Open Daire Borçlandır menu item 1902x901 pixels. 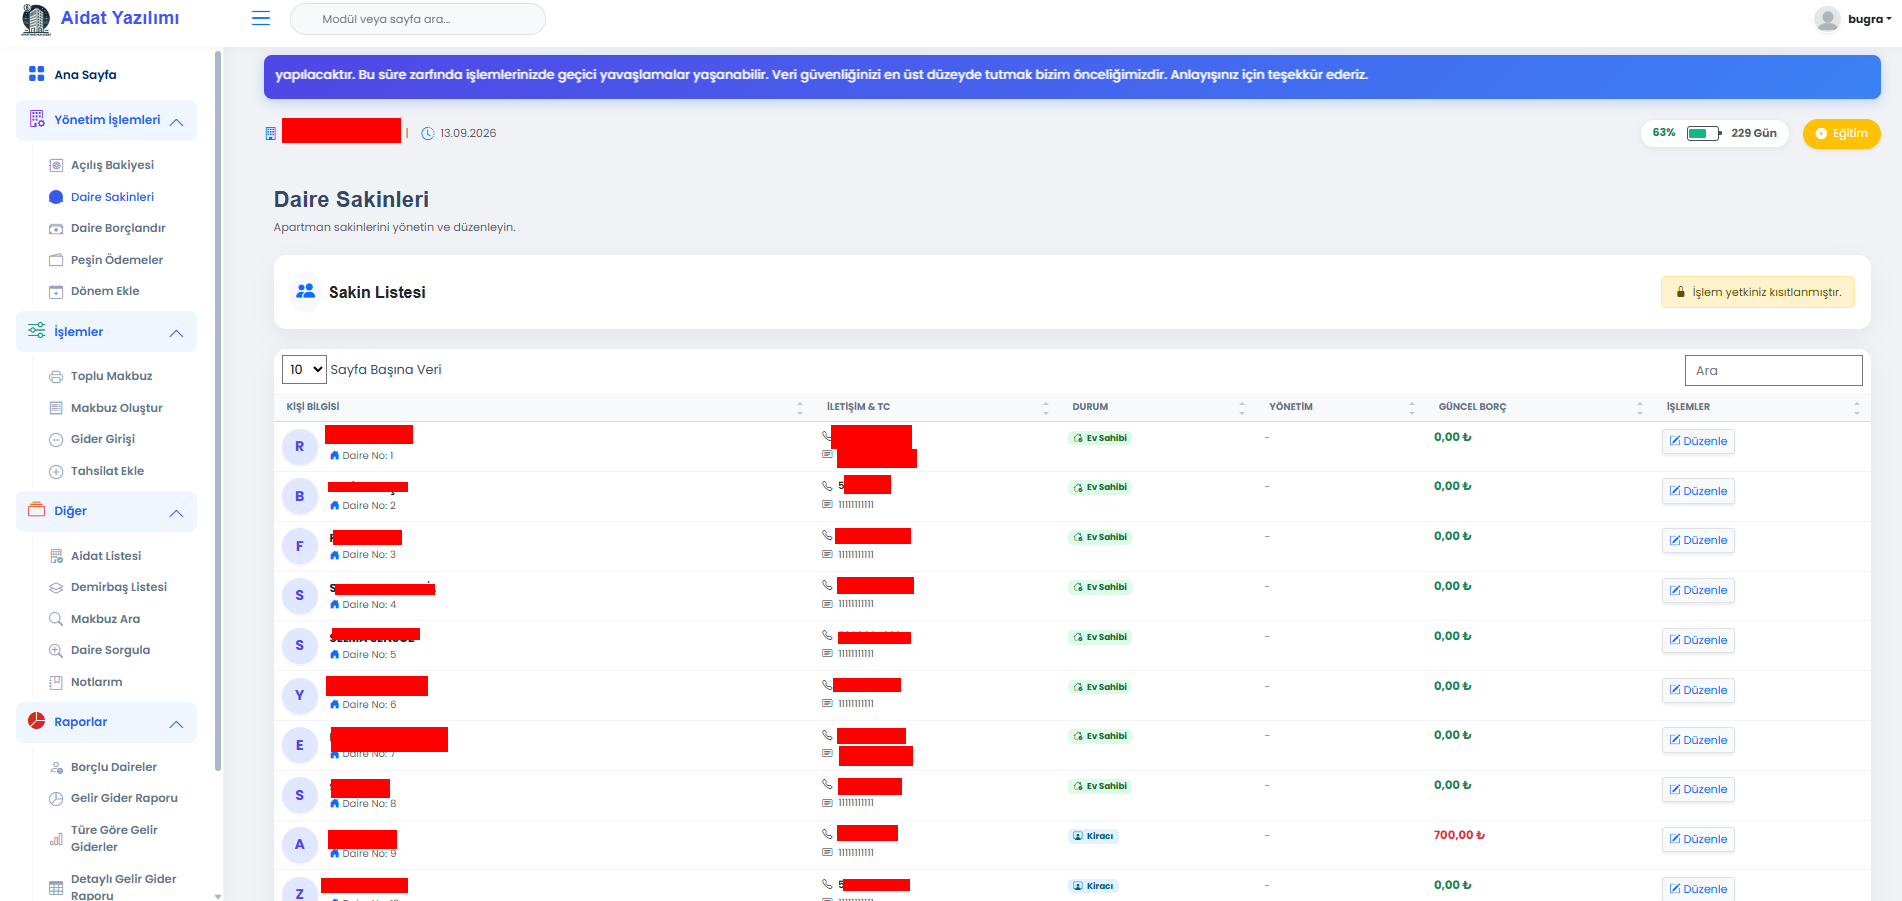117,228
